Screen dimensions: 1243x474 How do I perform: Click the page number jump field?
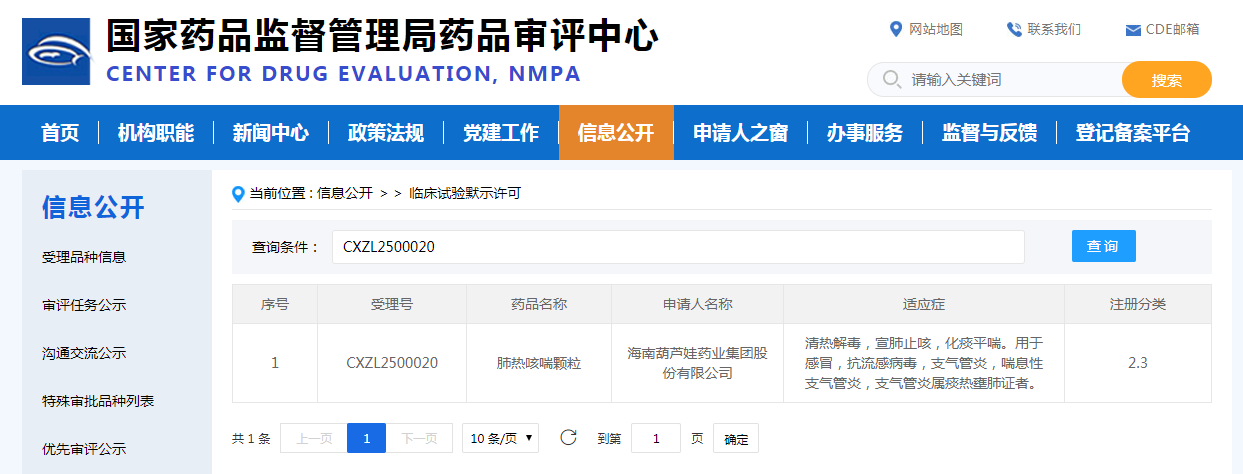pyautogui.click(x=656, y=438)
